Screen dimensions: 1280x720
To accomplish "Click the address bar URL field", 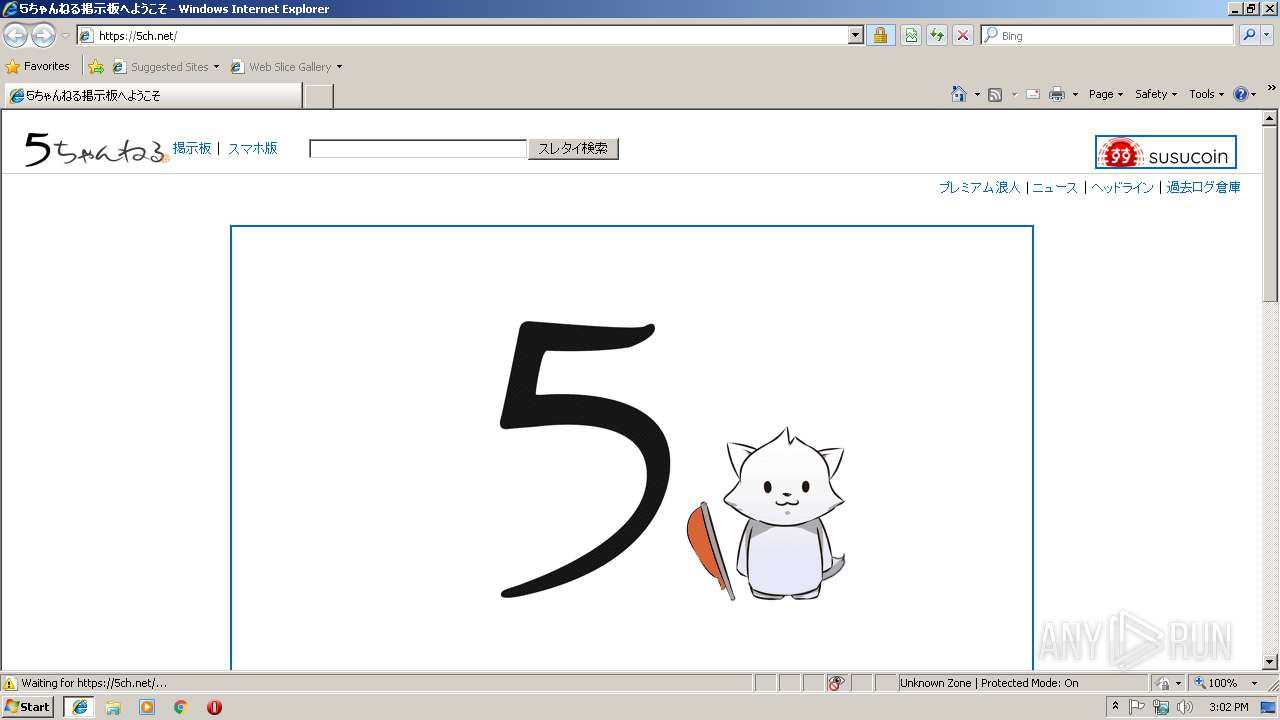I will coord(462,36).
